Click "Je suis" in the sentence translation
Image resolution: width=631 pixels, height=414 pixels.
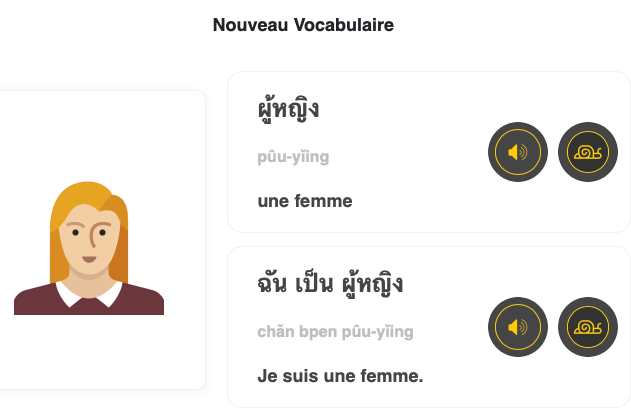[x=284, y=376]
